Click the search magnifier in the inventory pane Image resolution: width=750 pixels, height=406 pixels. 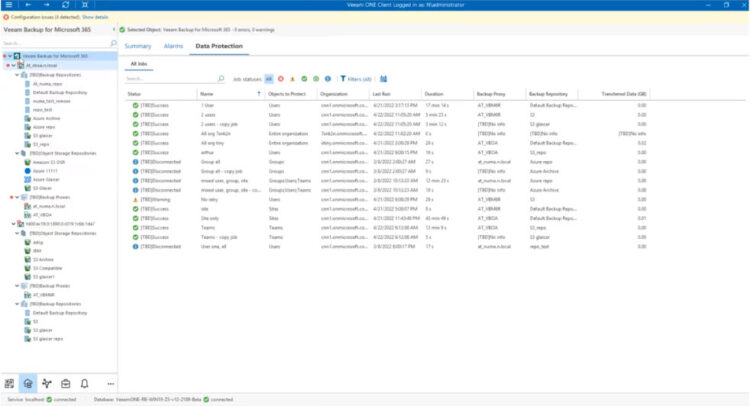113,43
